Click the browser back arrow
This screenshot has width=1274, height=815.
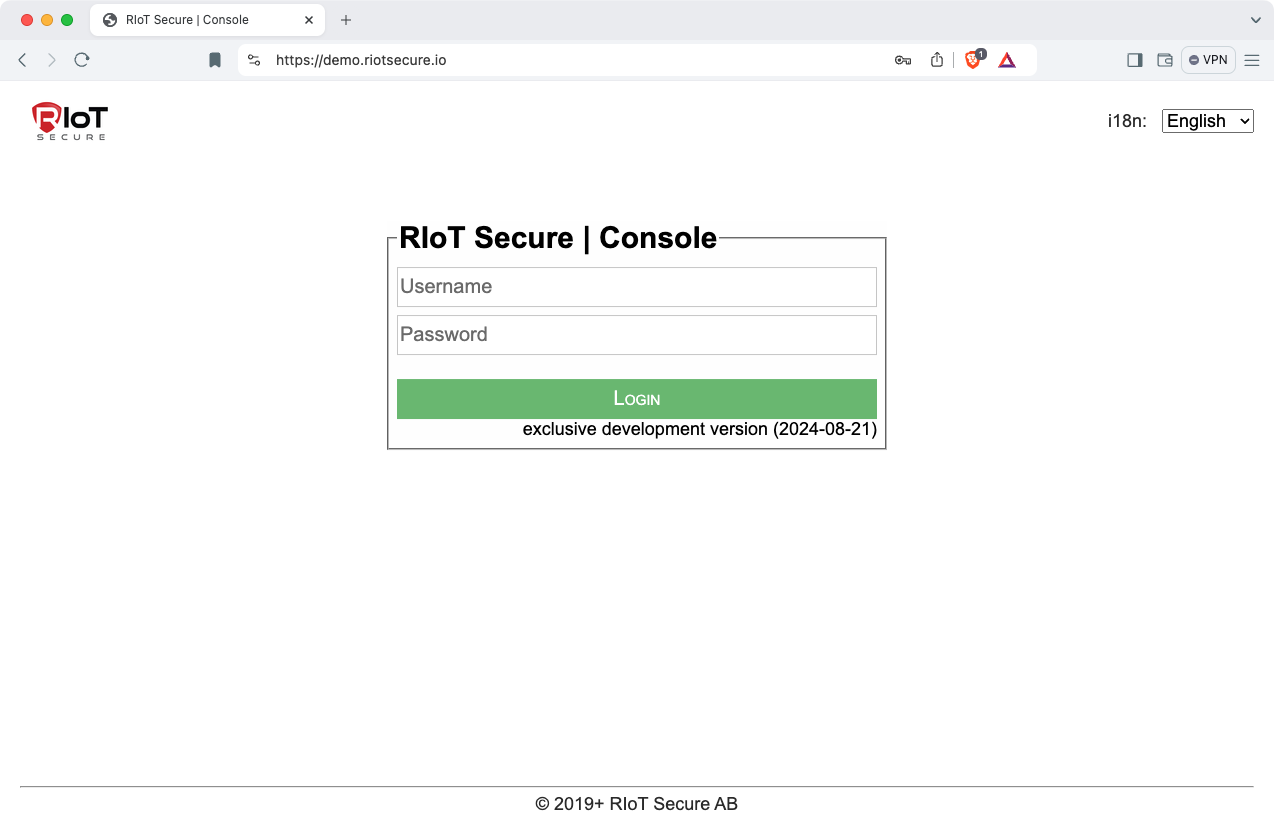point(23,60)
